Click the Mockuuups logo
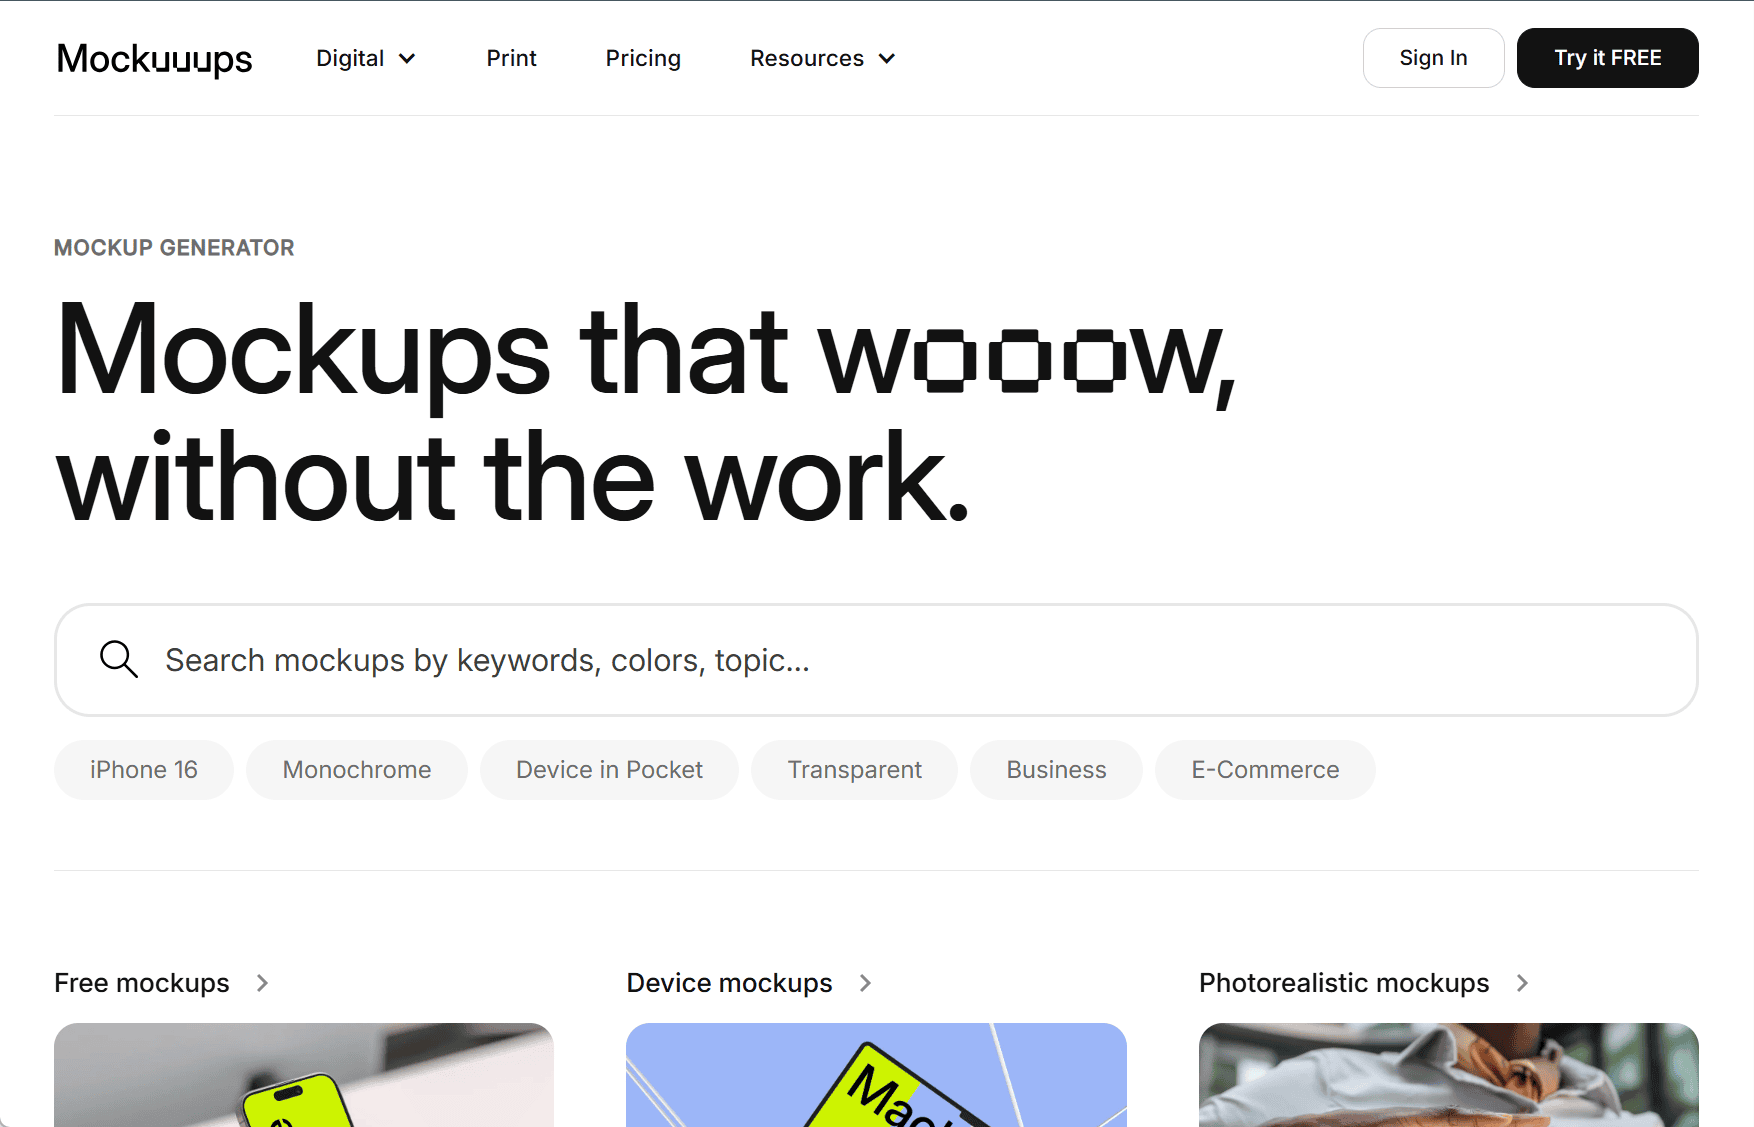Viewport: 1754px width, 1127px height. [154, 59]
